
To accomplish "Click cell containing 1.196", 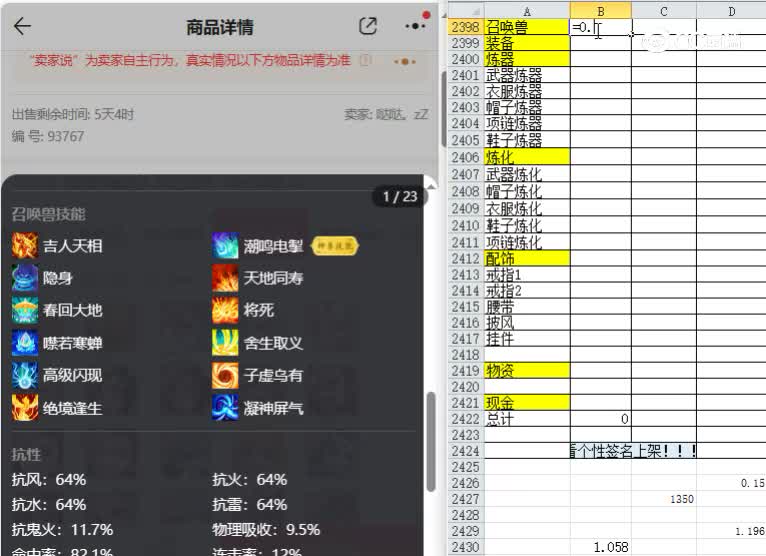I will tap(731, 531).
